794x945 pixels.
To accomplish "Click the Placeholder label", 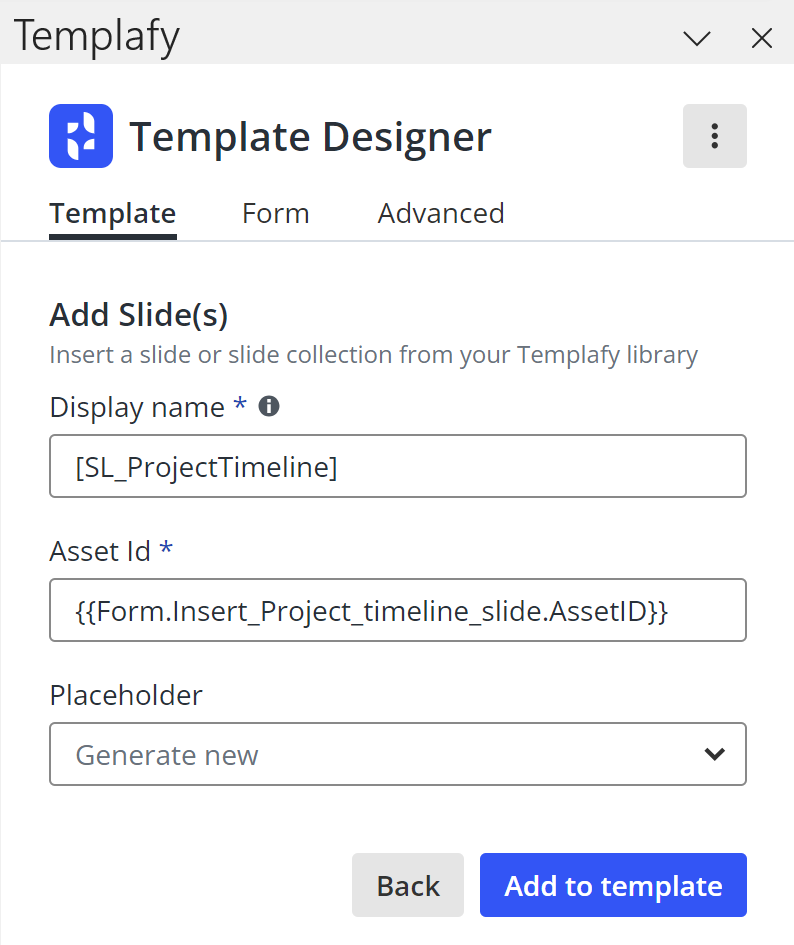I will 126,695.
